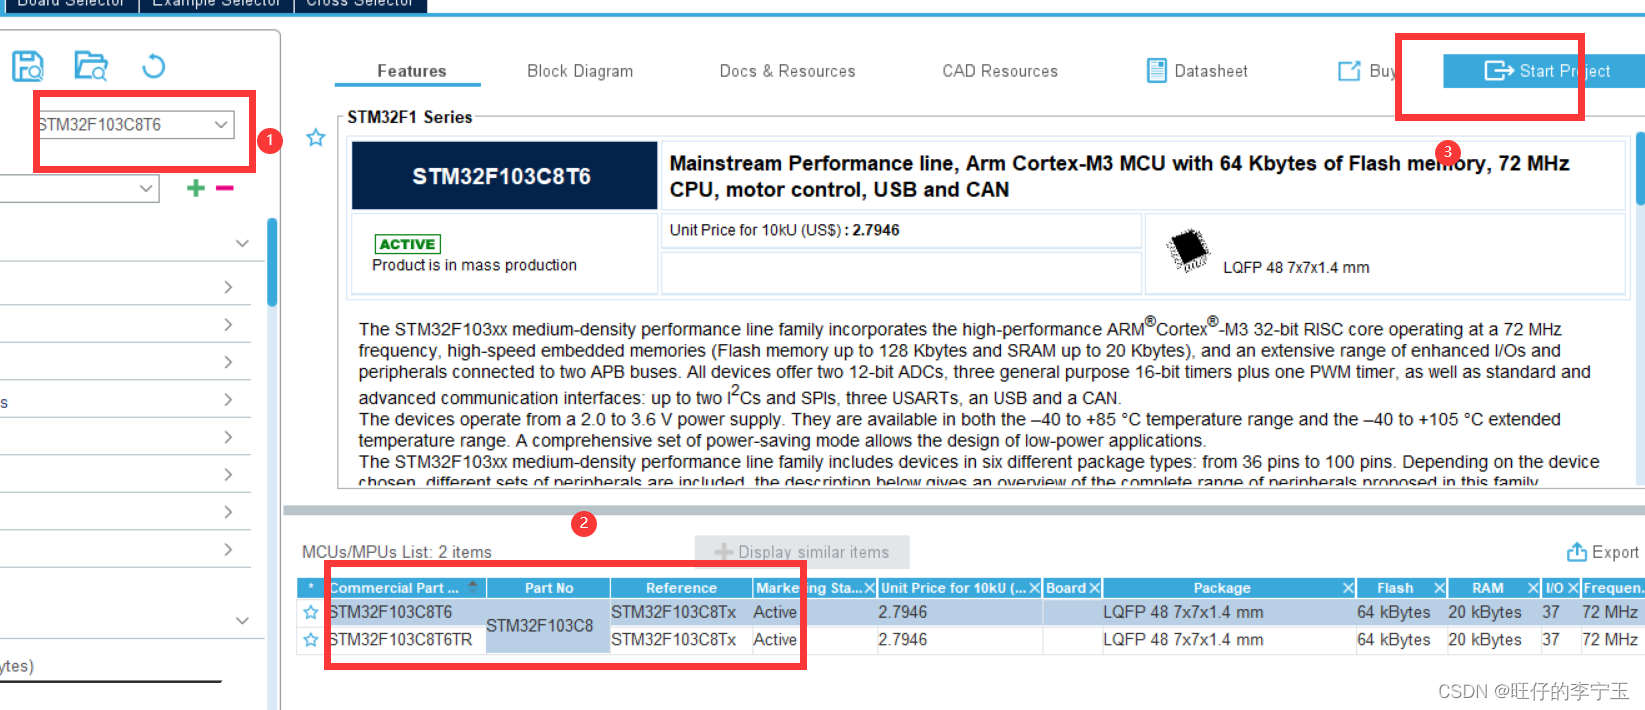Switch to the Features tab
Image resolution: width=1645 pixels, height=710 pixels.
(x=412, y=71)
